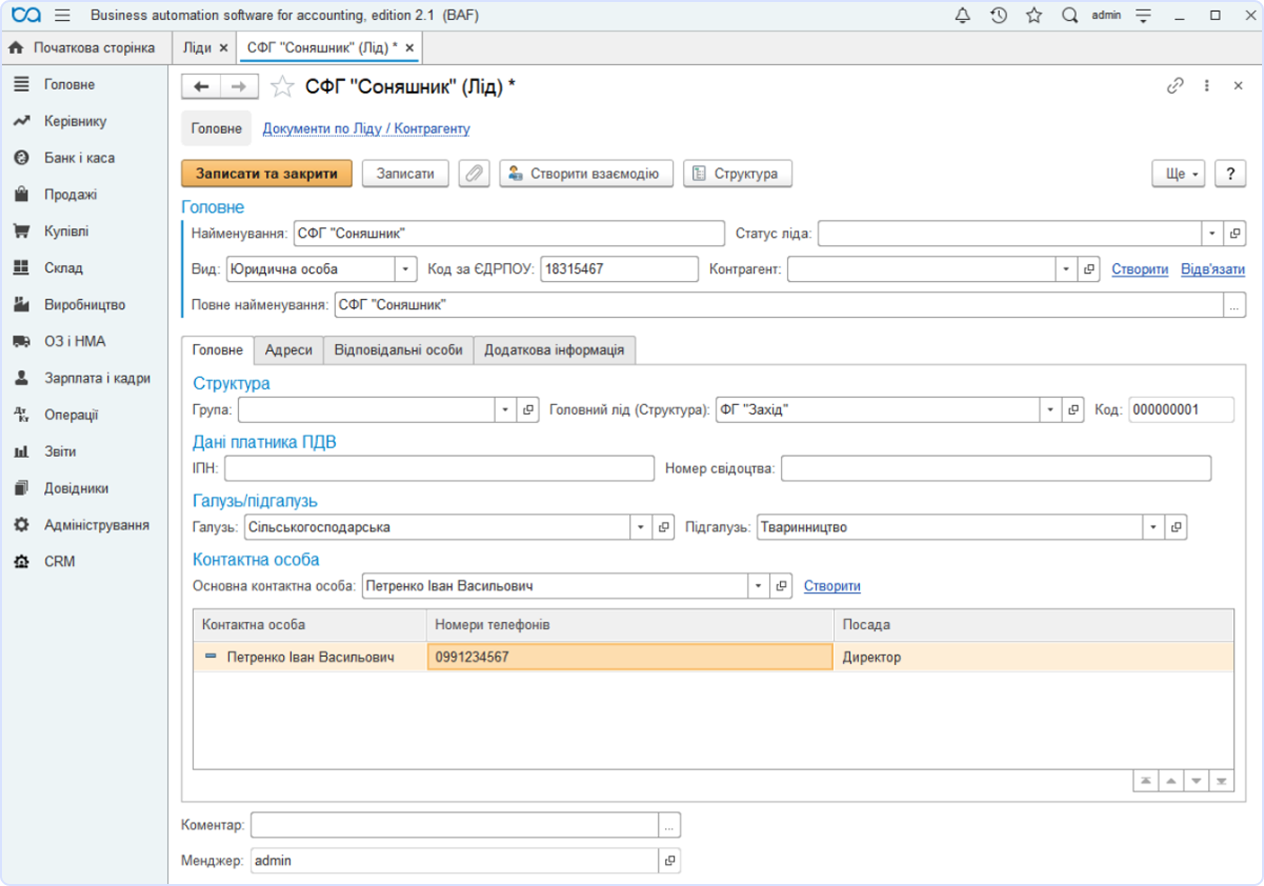Click the Найменування input field
1264x886 pixels.
click(x=509, y=233)
